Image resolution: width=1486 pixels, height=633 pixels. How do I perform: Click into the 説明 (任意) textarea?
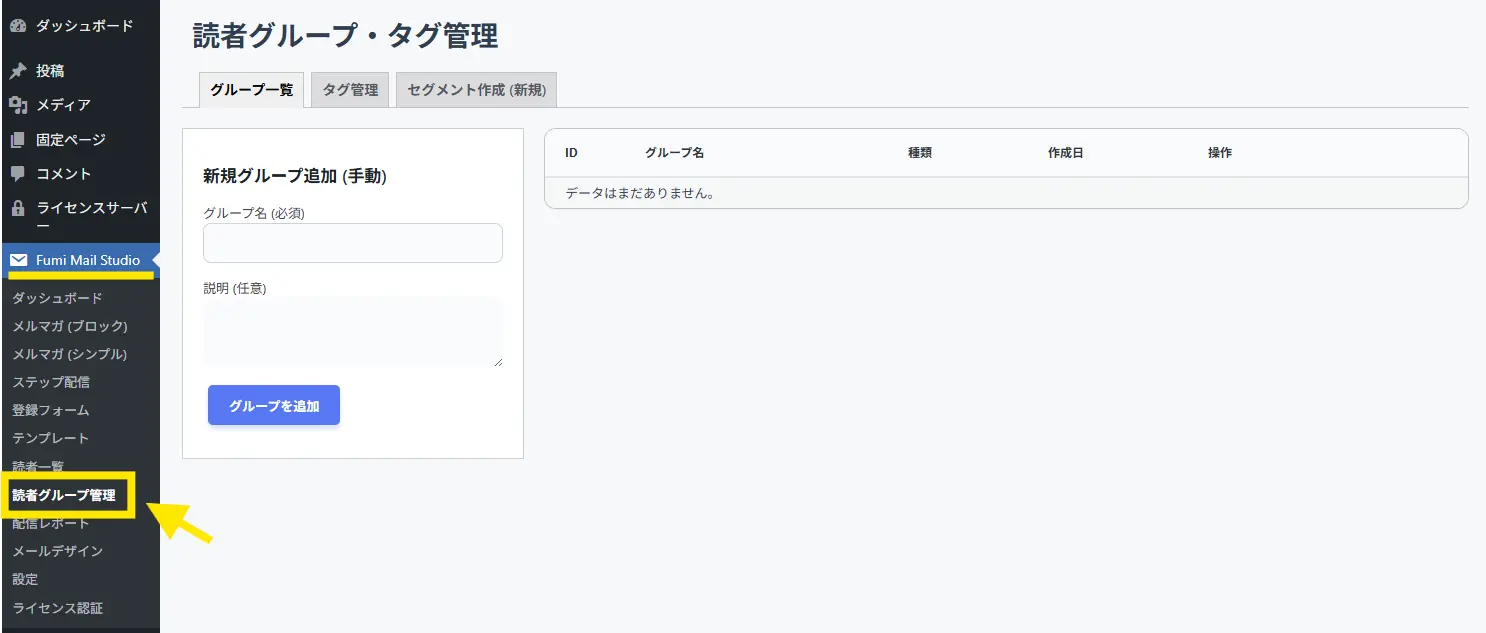tap(352, 331)
